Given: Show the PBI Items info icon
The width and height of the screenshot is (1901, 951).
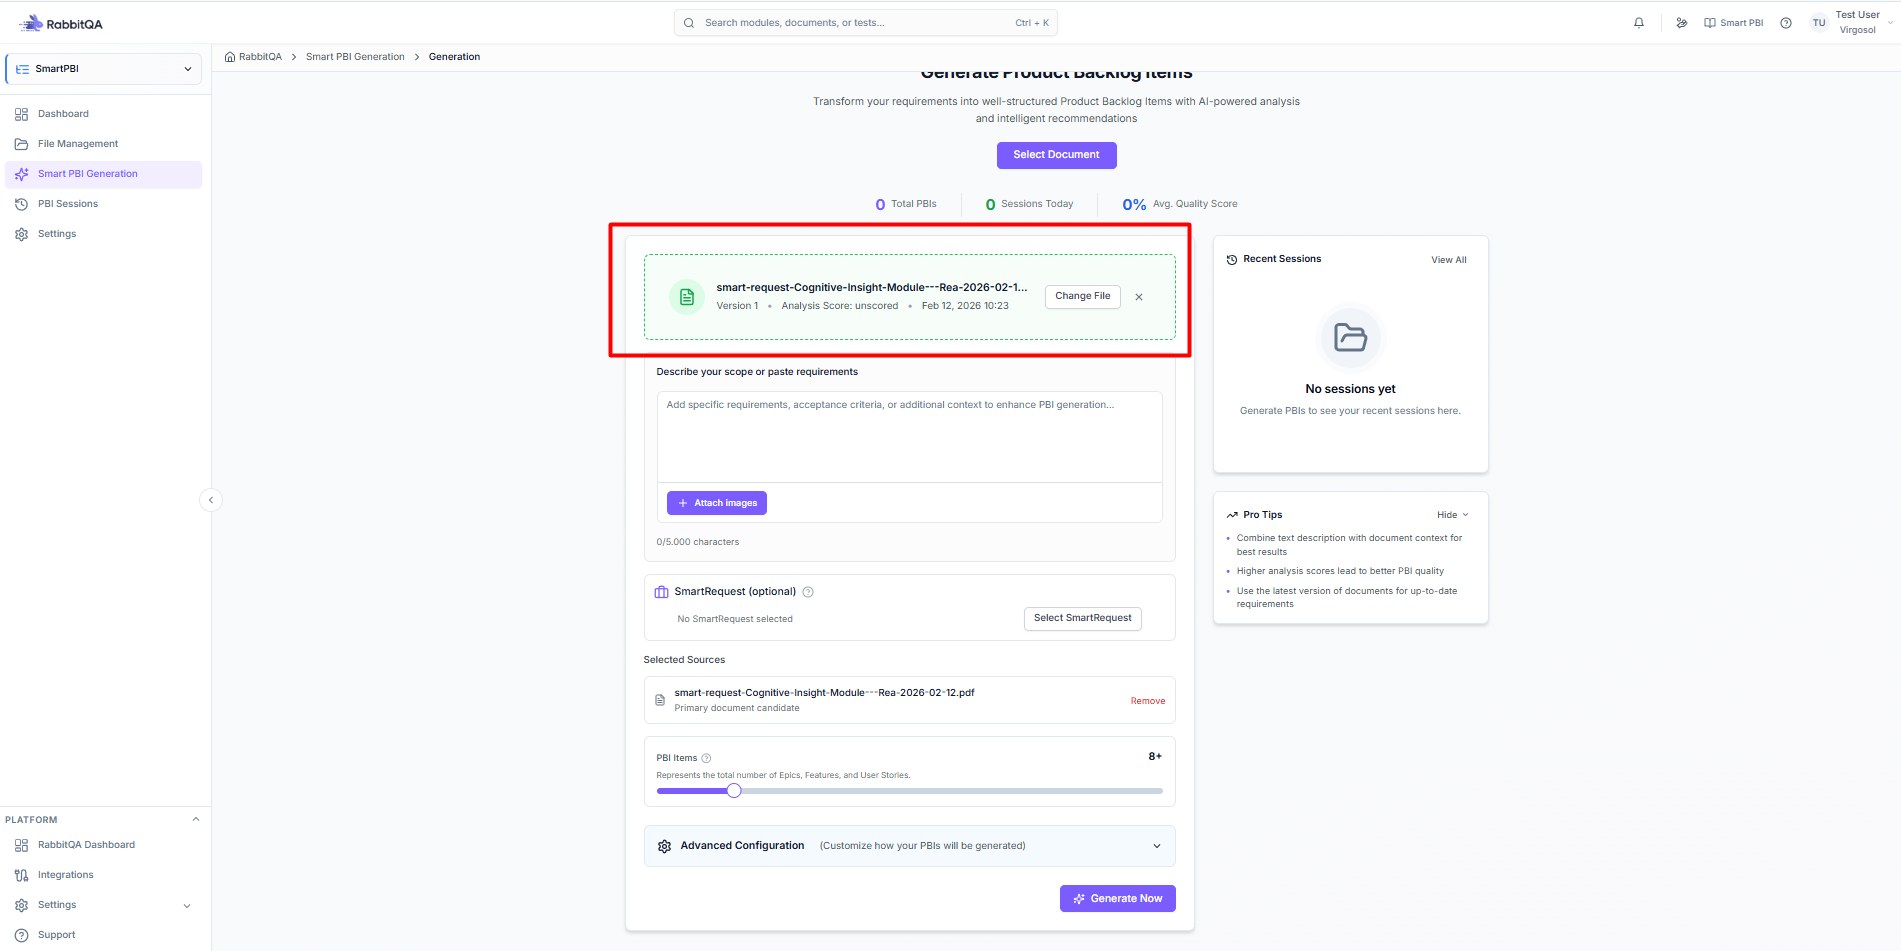Looking at the screenshot, I should [706, 758].
